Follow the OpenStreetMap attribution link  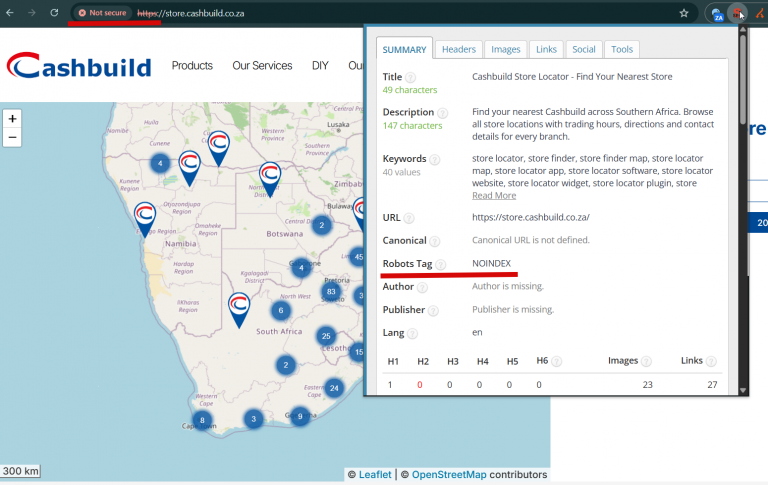point(449,475)
